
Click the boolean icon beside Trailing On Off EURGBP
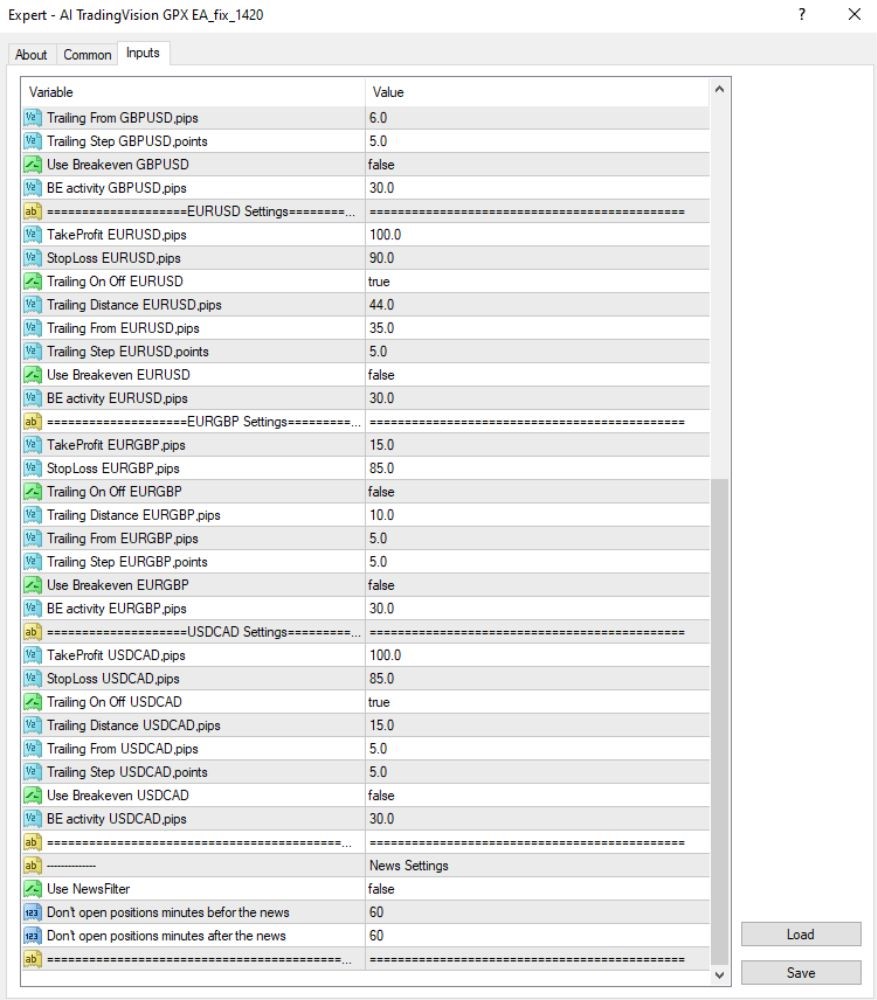[x=32, y=492]
